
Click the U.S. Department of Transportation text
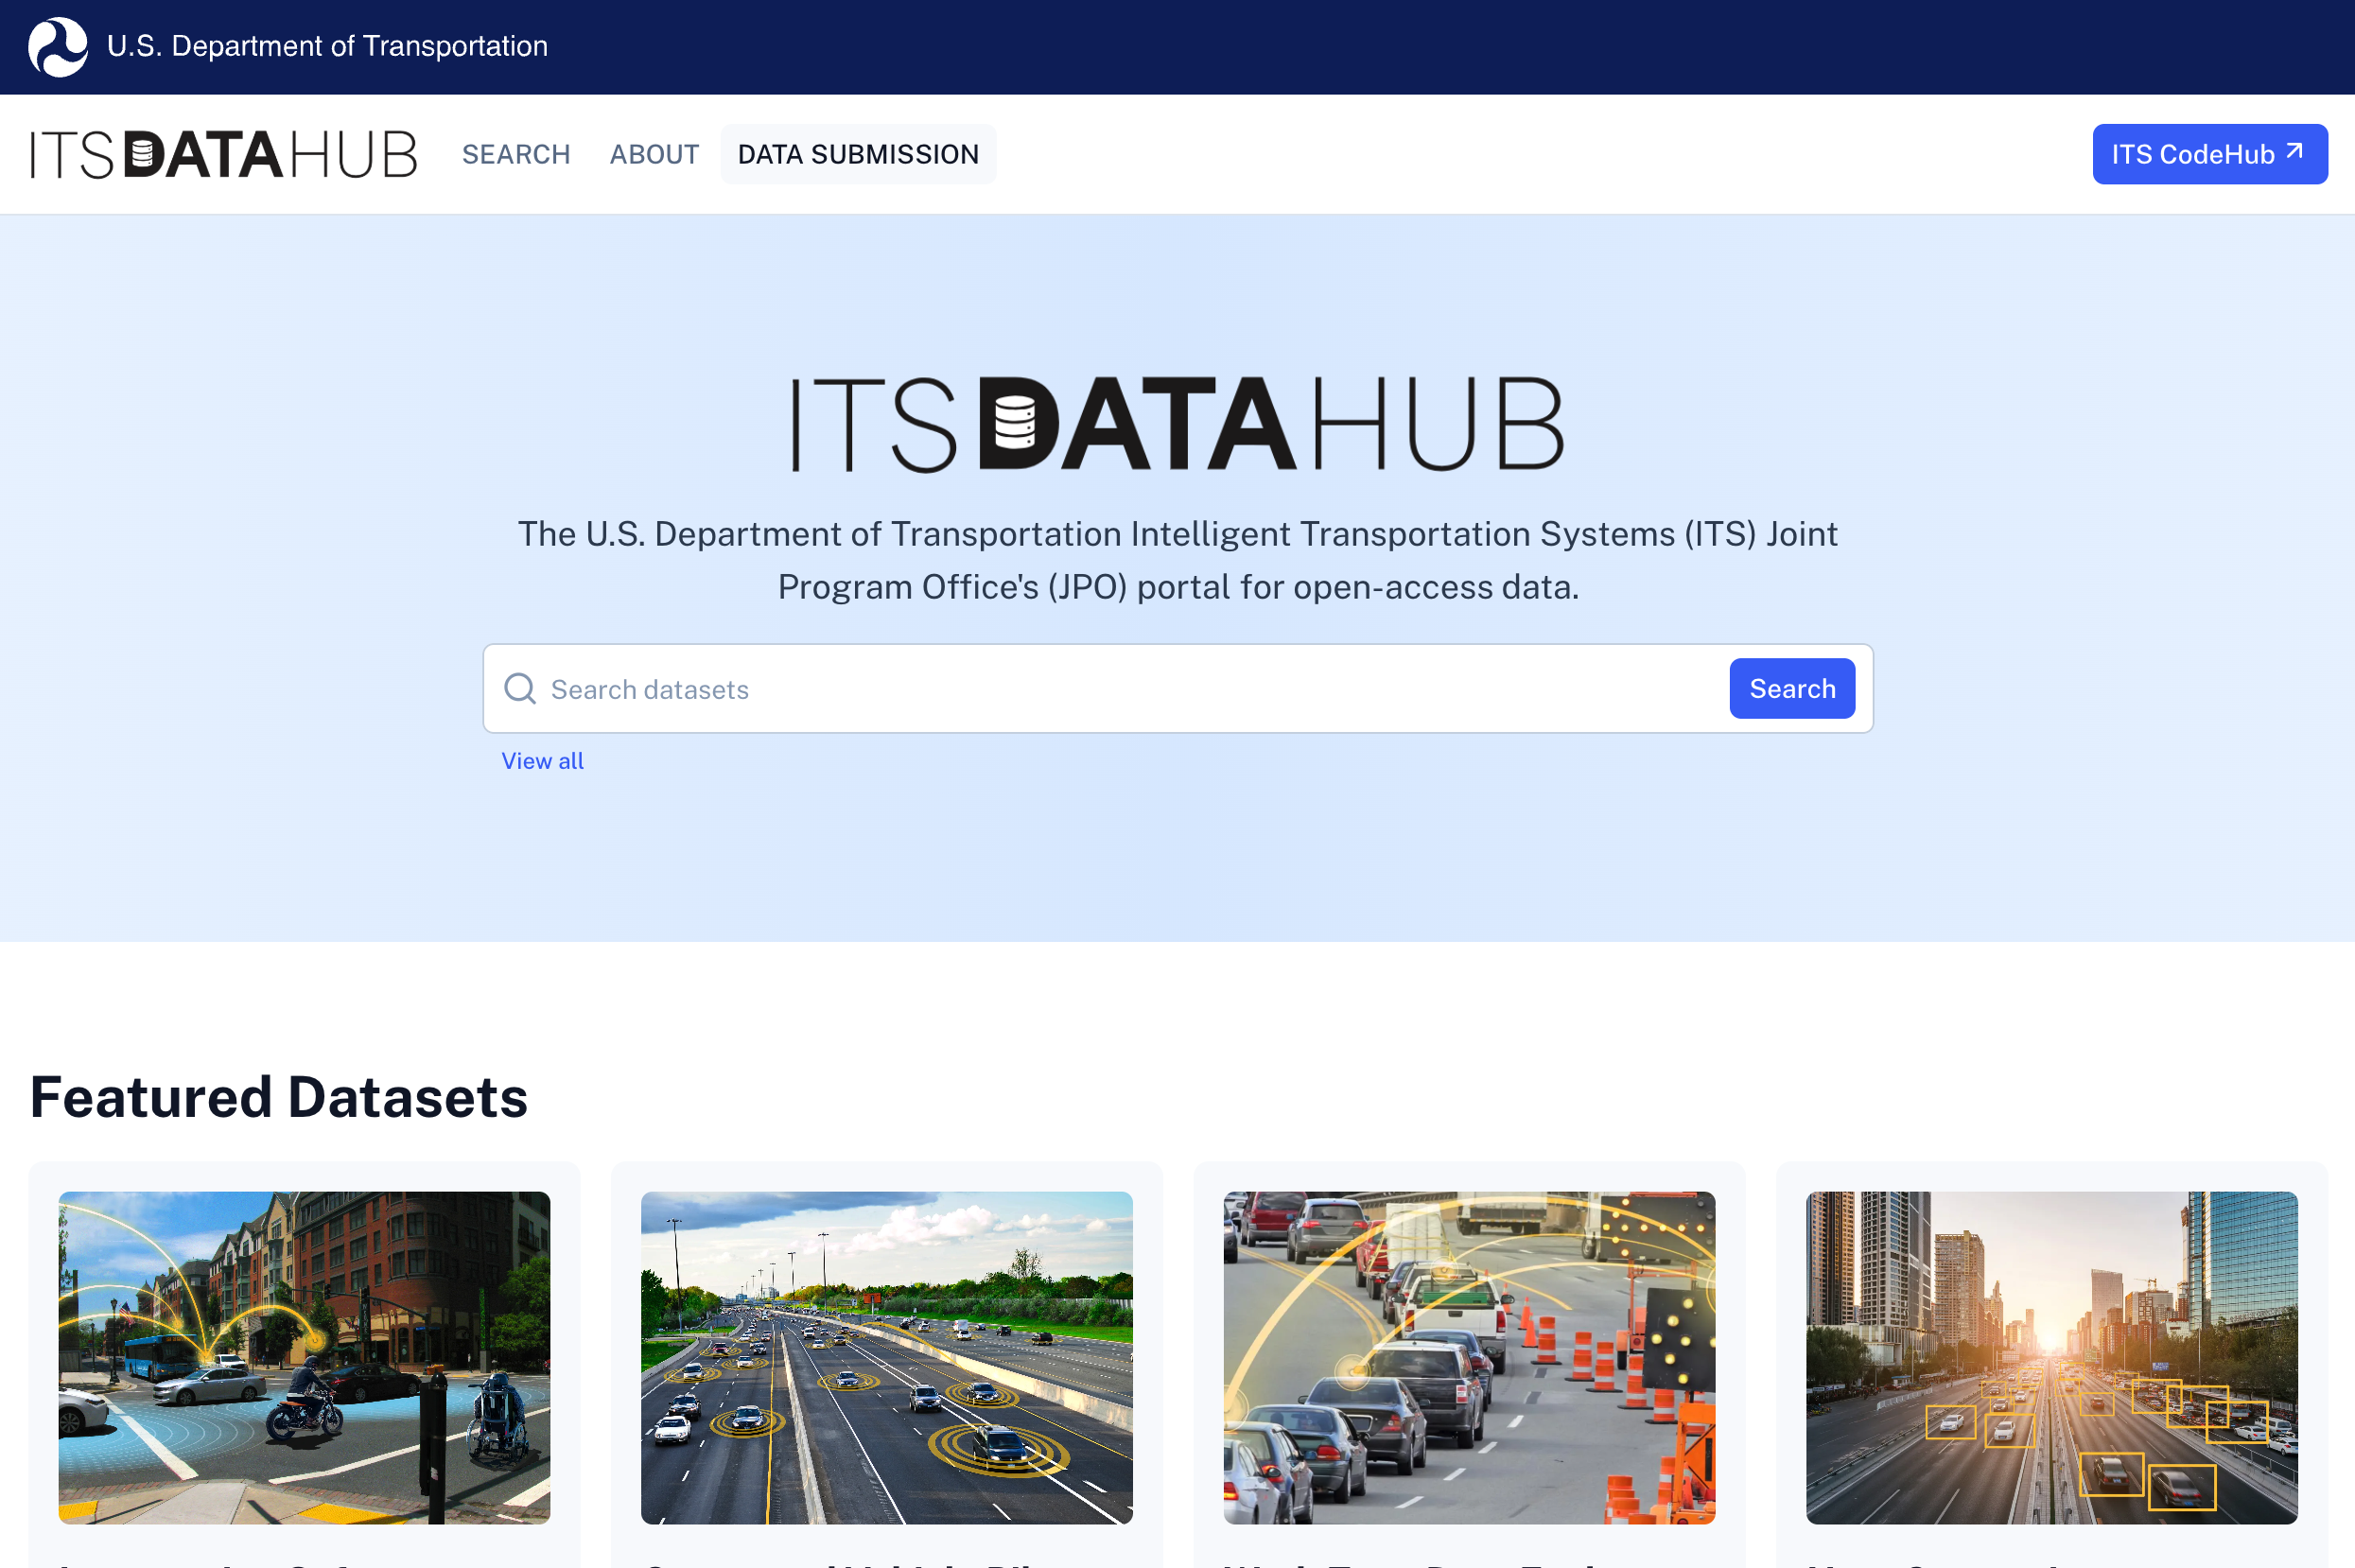[327, 46]
